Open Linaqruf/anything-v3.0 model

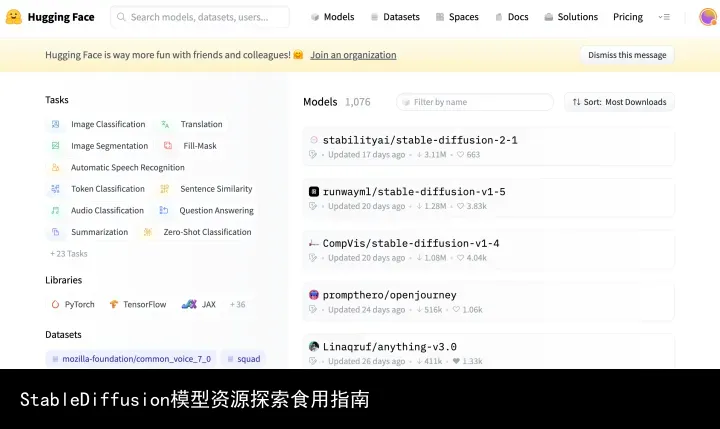coord(389,347)
